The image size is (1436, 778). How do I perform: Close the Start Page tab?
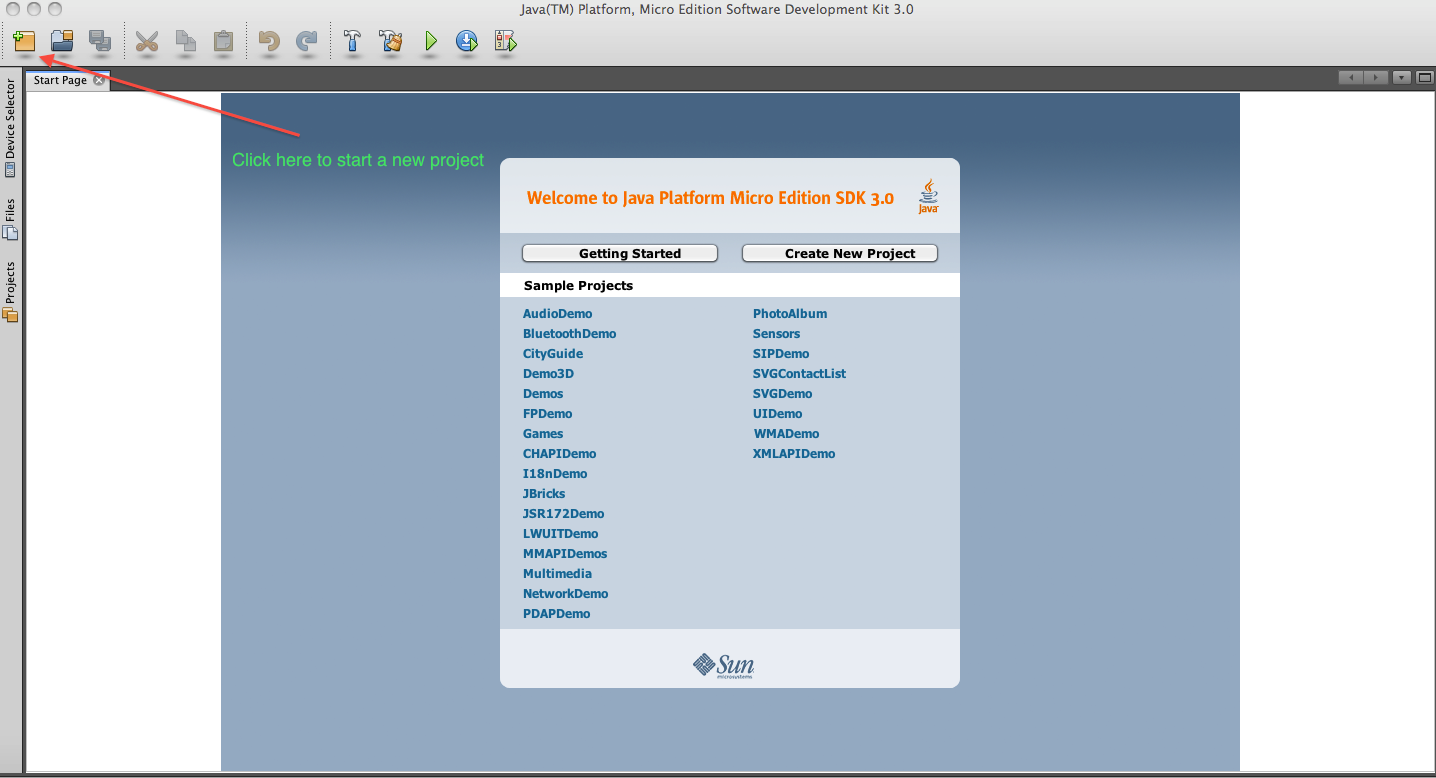(x=98, y=80)
